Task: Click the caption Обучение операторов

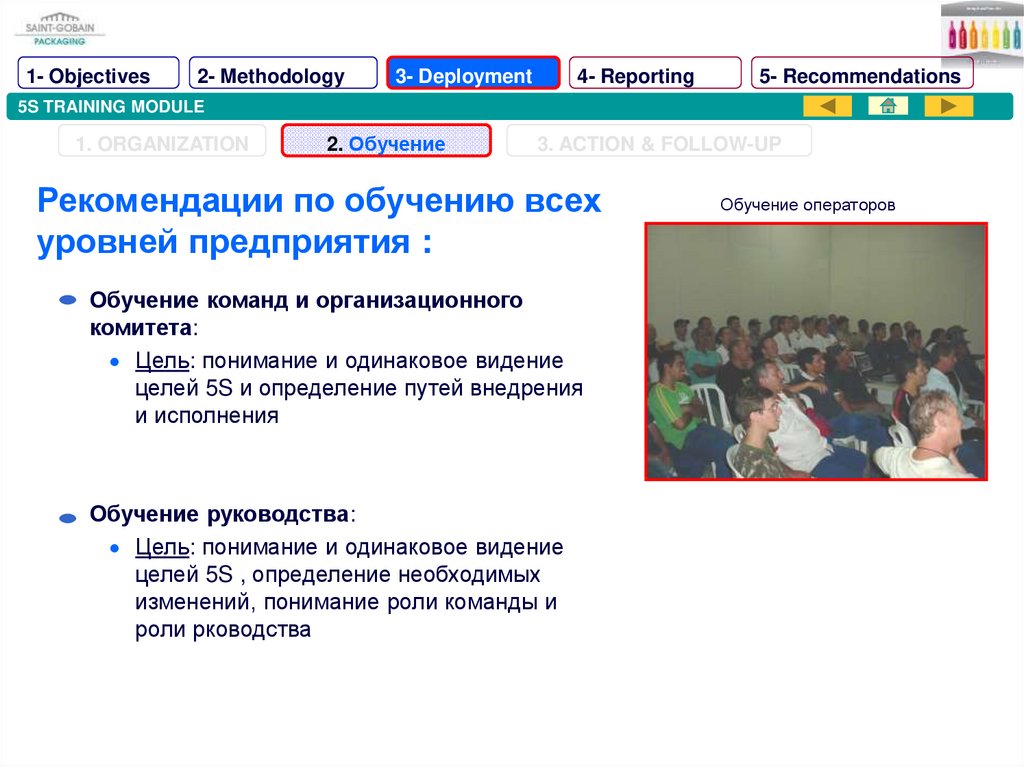Action: (x=808, y=205)
